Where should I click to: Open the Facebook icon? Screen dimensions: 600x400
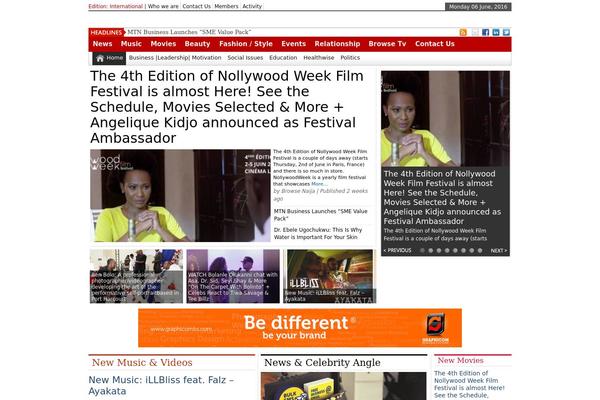(485, 33)
